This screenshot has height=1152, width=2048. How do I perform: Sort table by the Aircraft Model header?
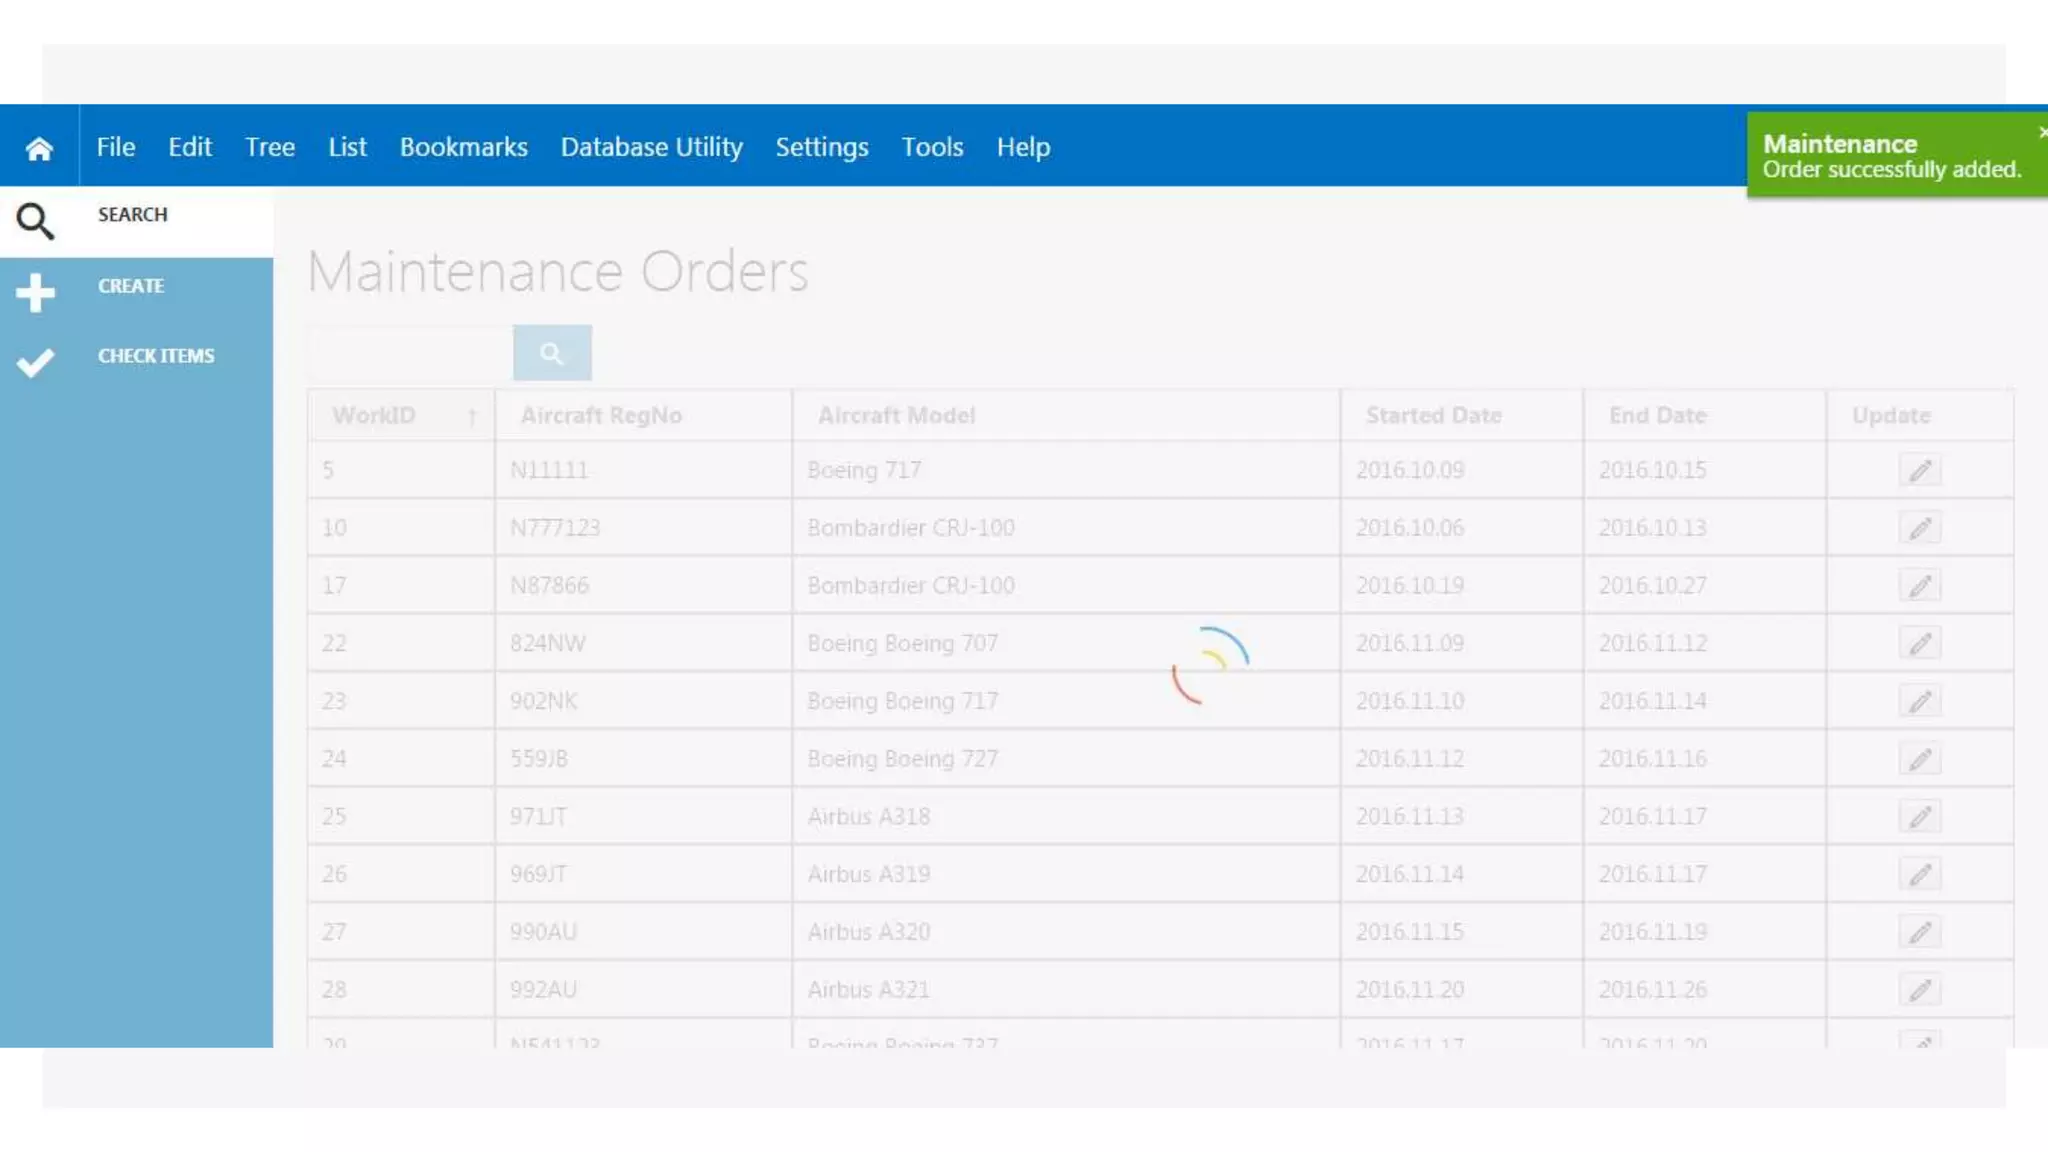tap(896, 415)
